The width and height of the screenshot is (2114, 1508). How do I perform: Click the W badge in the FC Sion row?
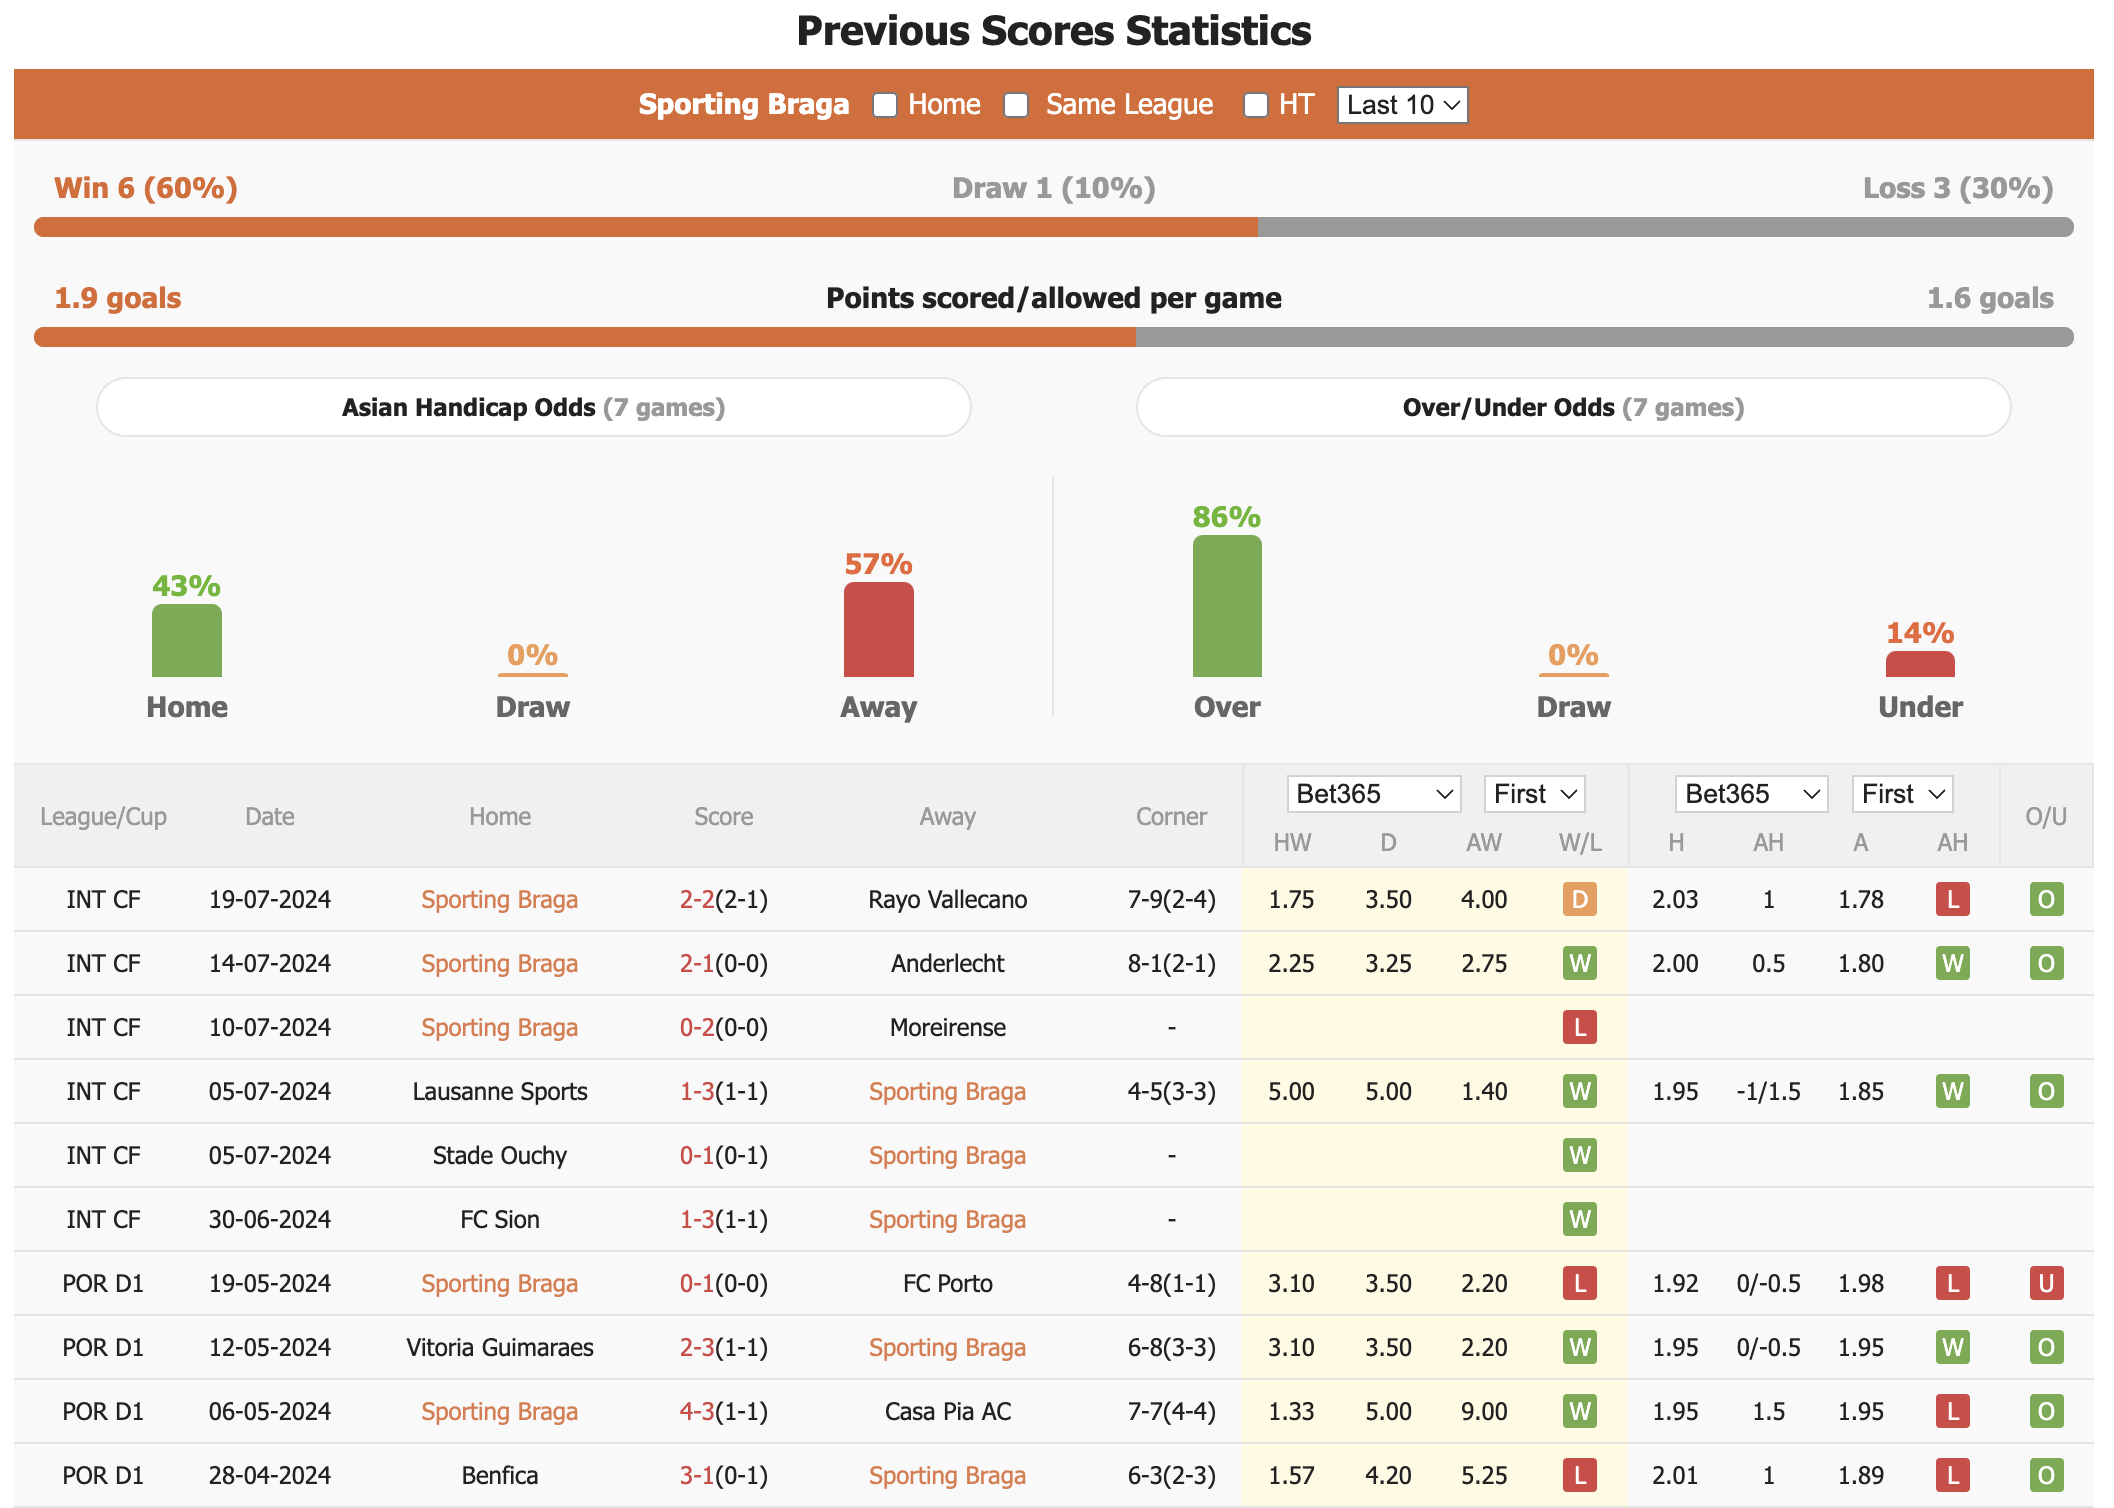(x=1580, y=1219)
